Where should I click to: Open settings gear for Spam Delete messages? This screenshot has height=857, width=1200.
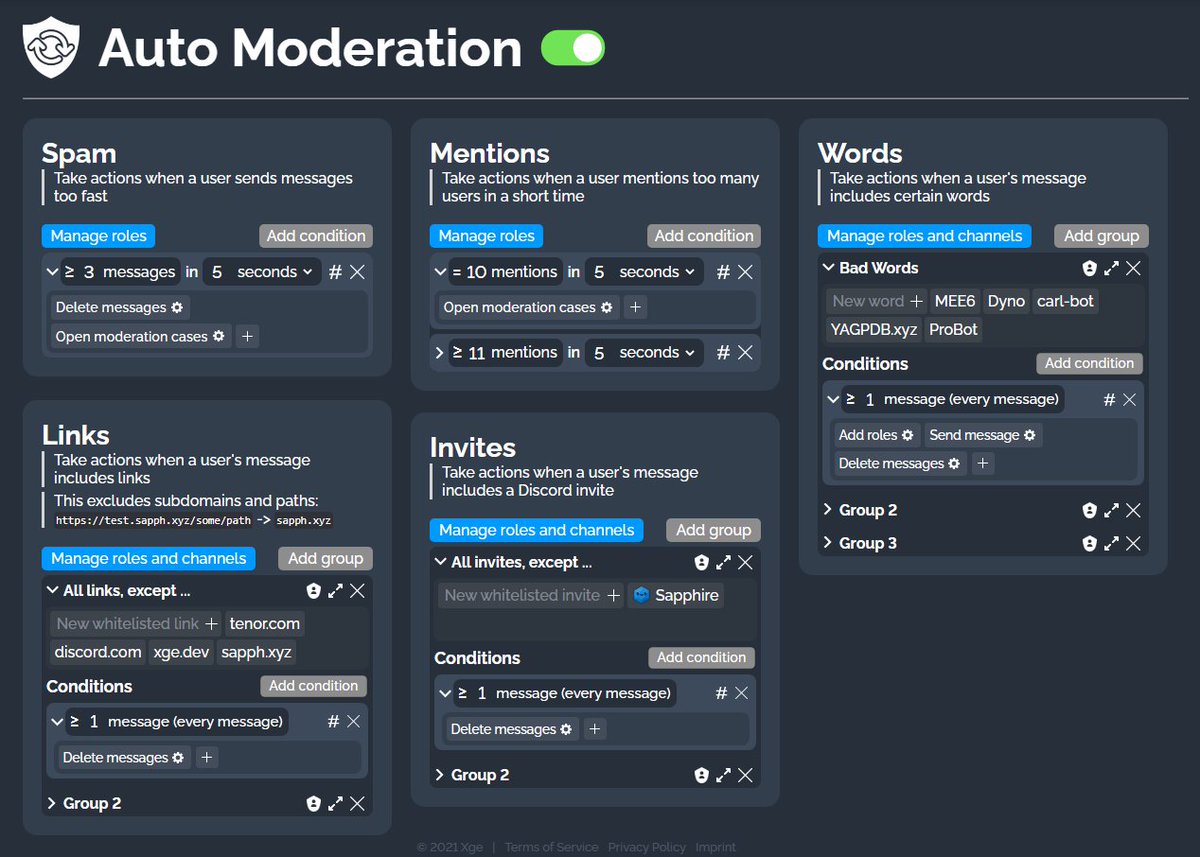click(177, 308)
